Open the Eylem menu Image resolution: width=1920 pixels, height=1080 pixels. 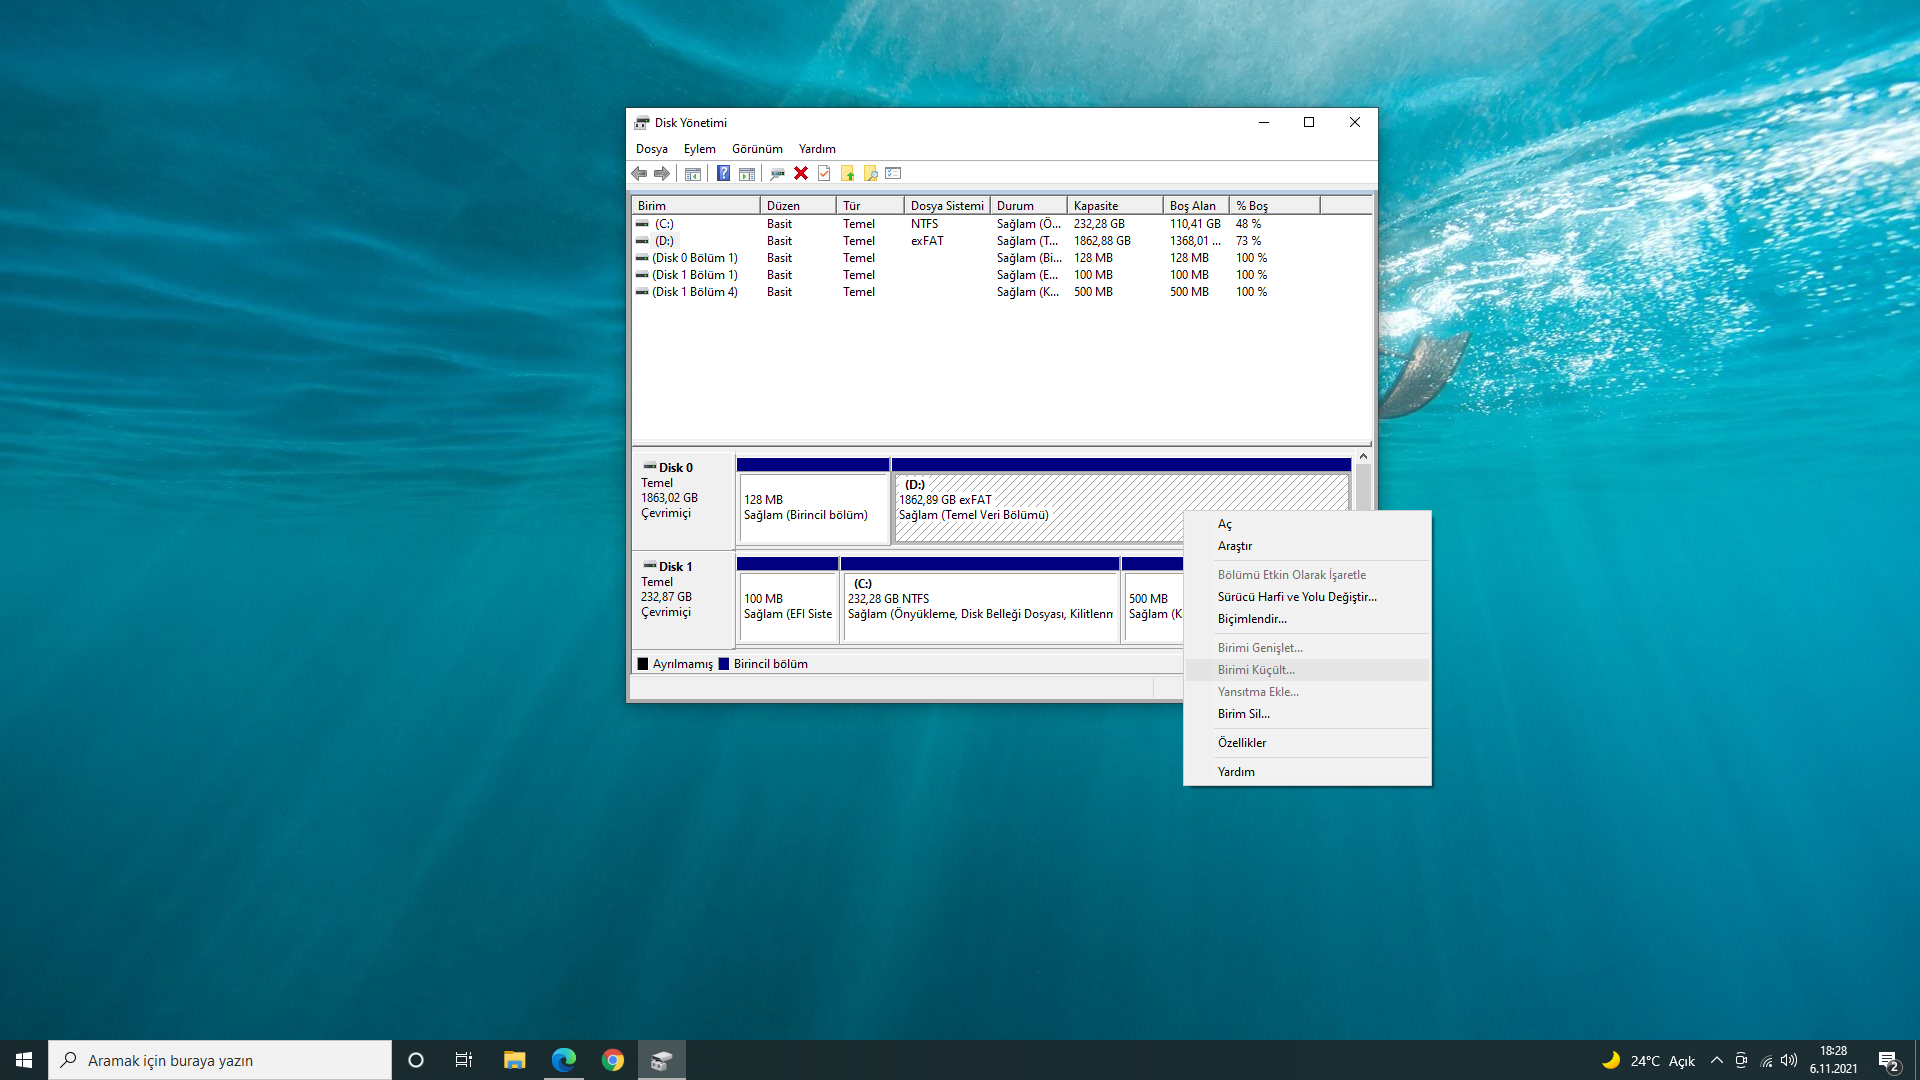(699, 149)
